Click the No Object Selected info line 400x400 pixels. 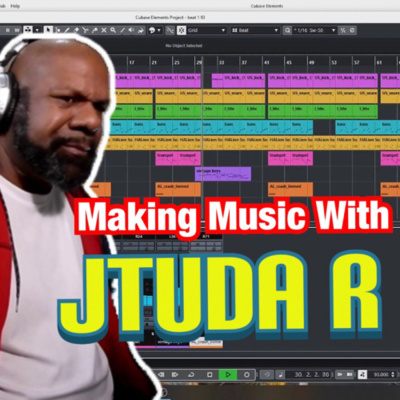click(184, 46)
